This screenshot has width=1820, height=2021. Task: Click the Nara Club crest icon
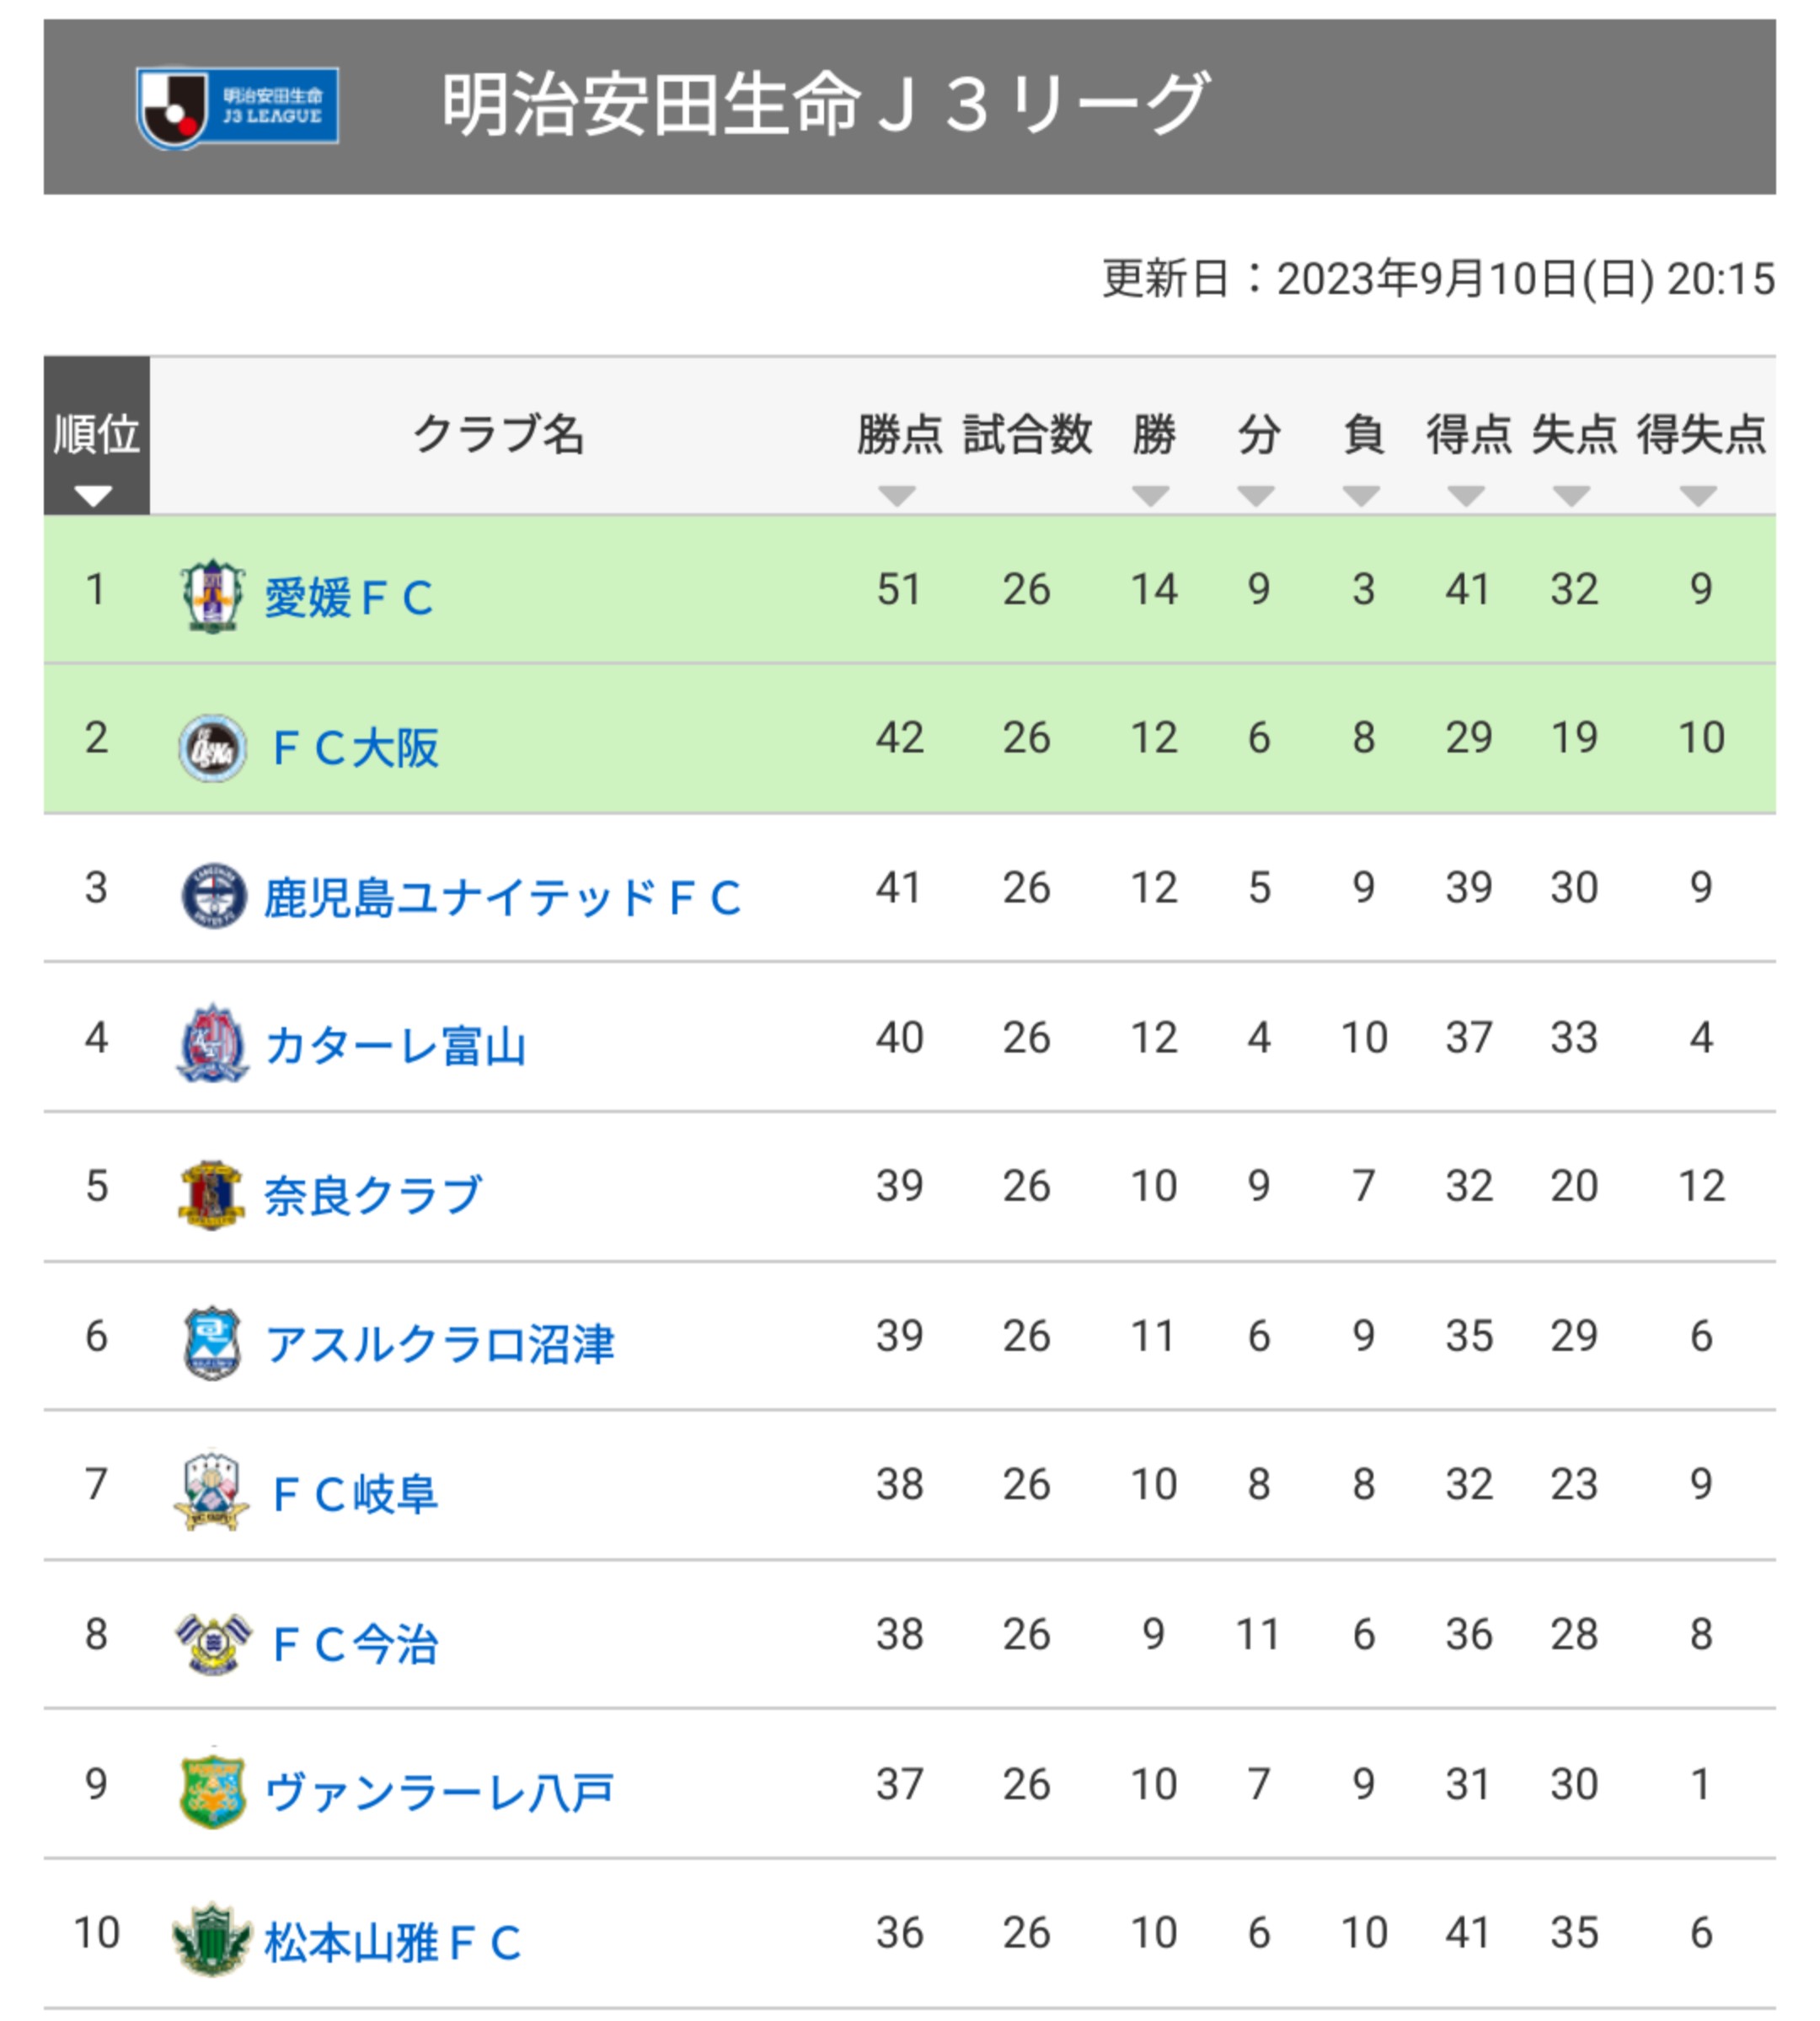tap(211, 1194)
